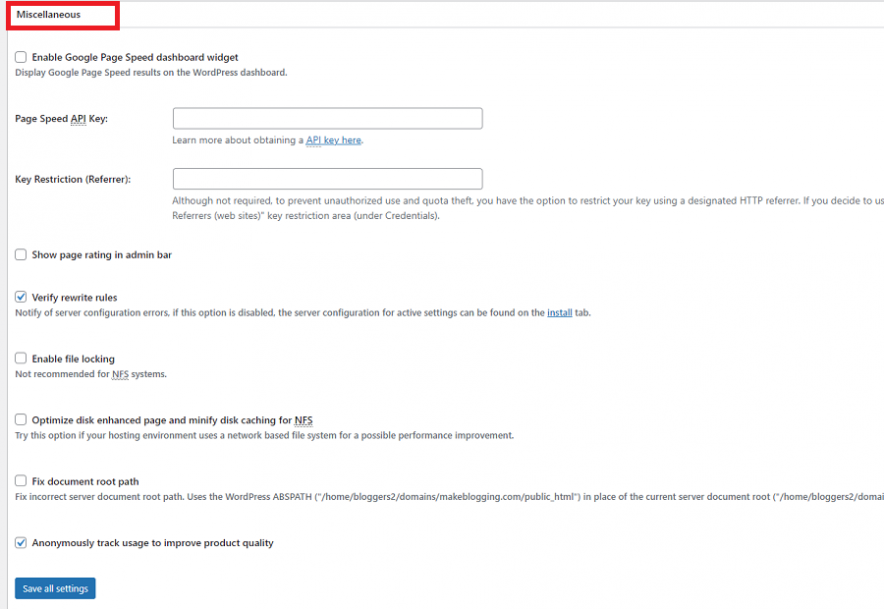Open the 'API key here' link

(333, 141)
